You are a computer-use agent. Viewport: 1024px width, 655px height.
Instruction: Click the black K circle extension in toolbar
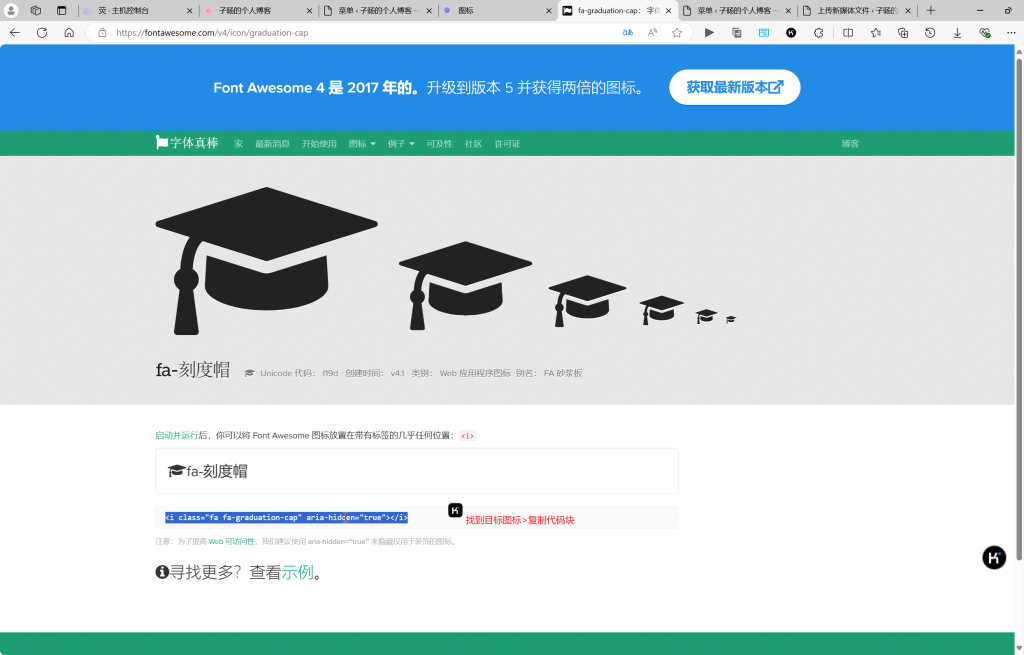coord(791,33)
